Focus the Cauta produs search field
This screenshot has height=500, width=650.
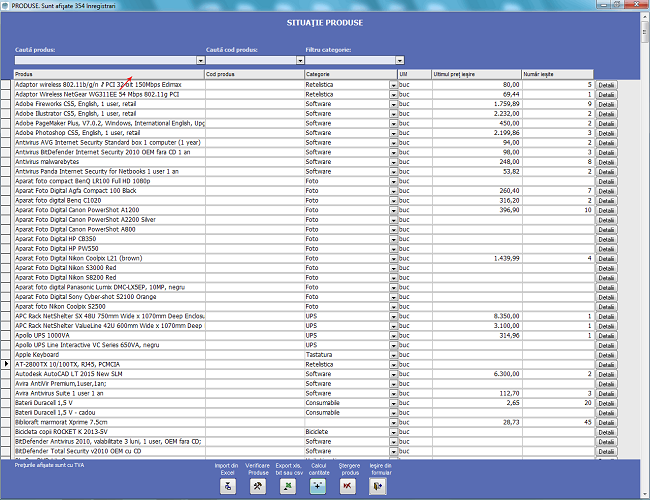(106, 61)
